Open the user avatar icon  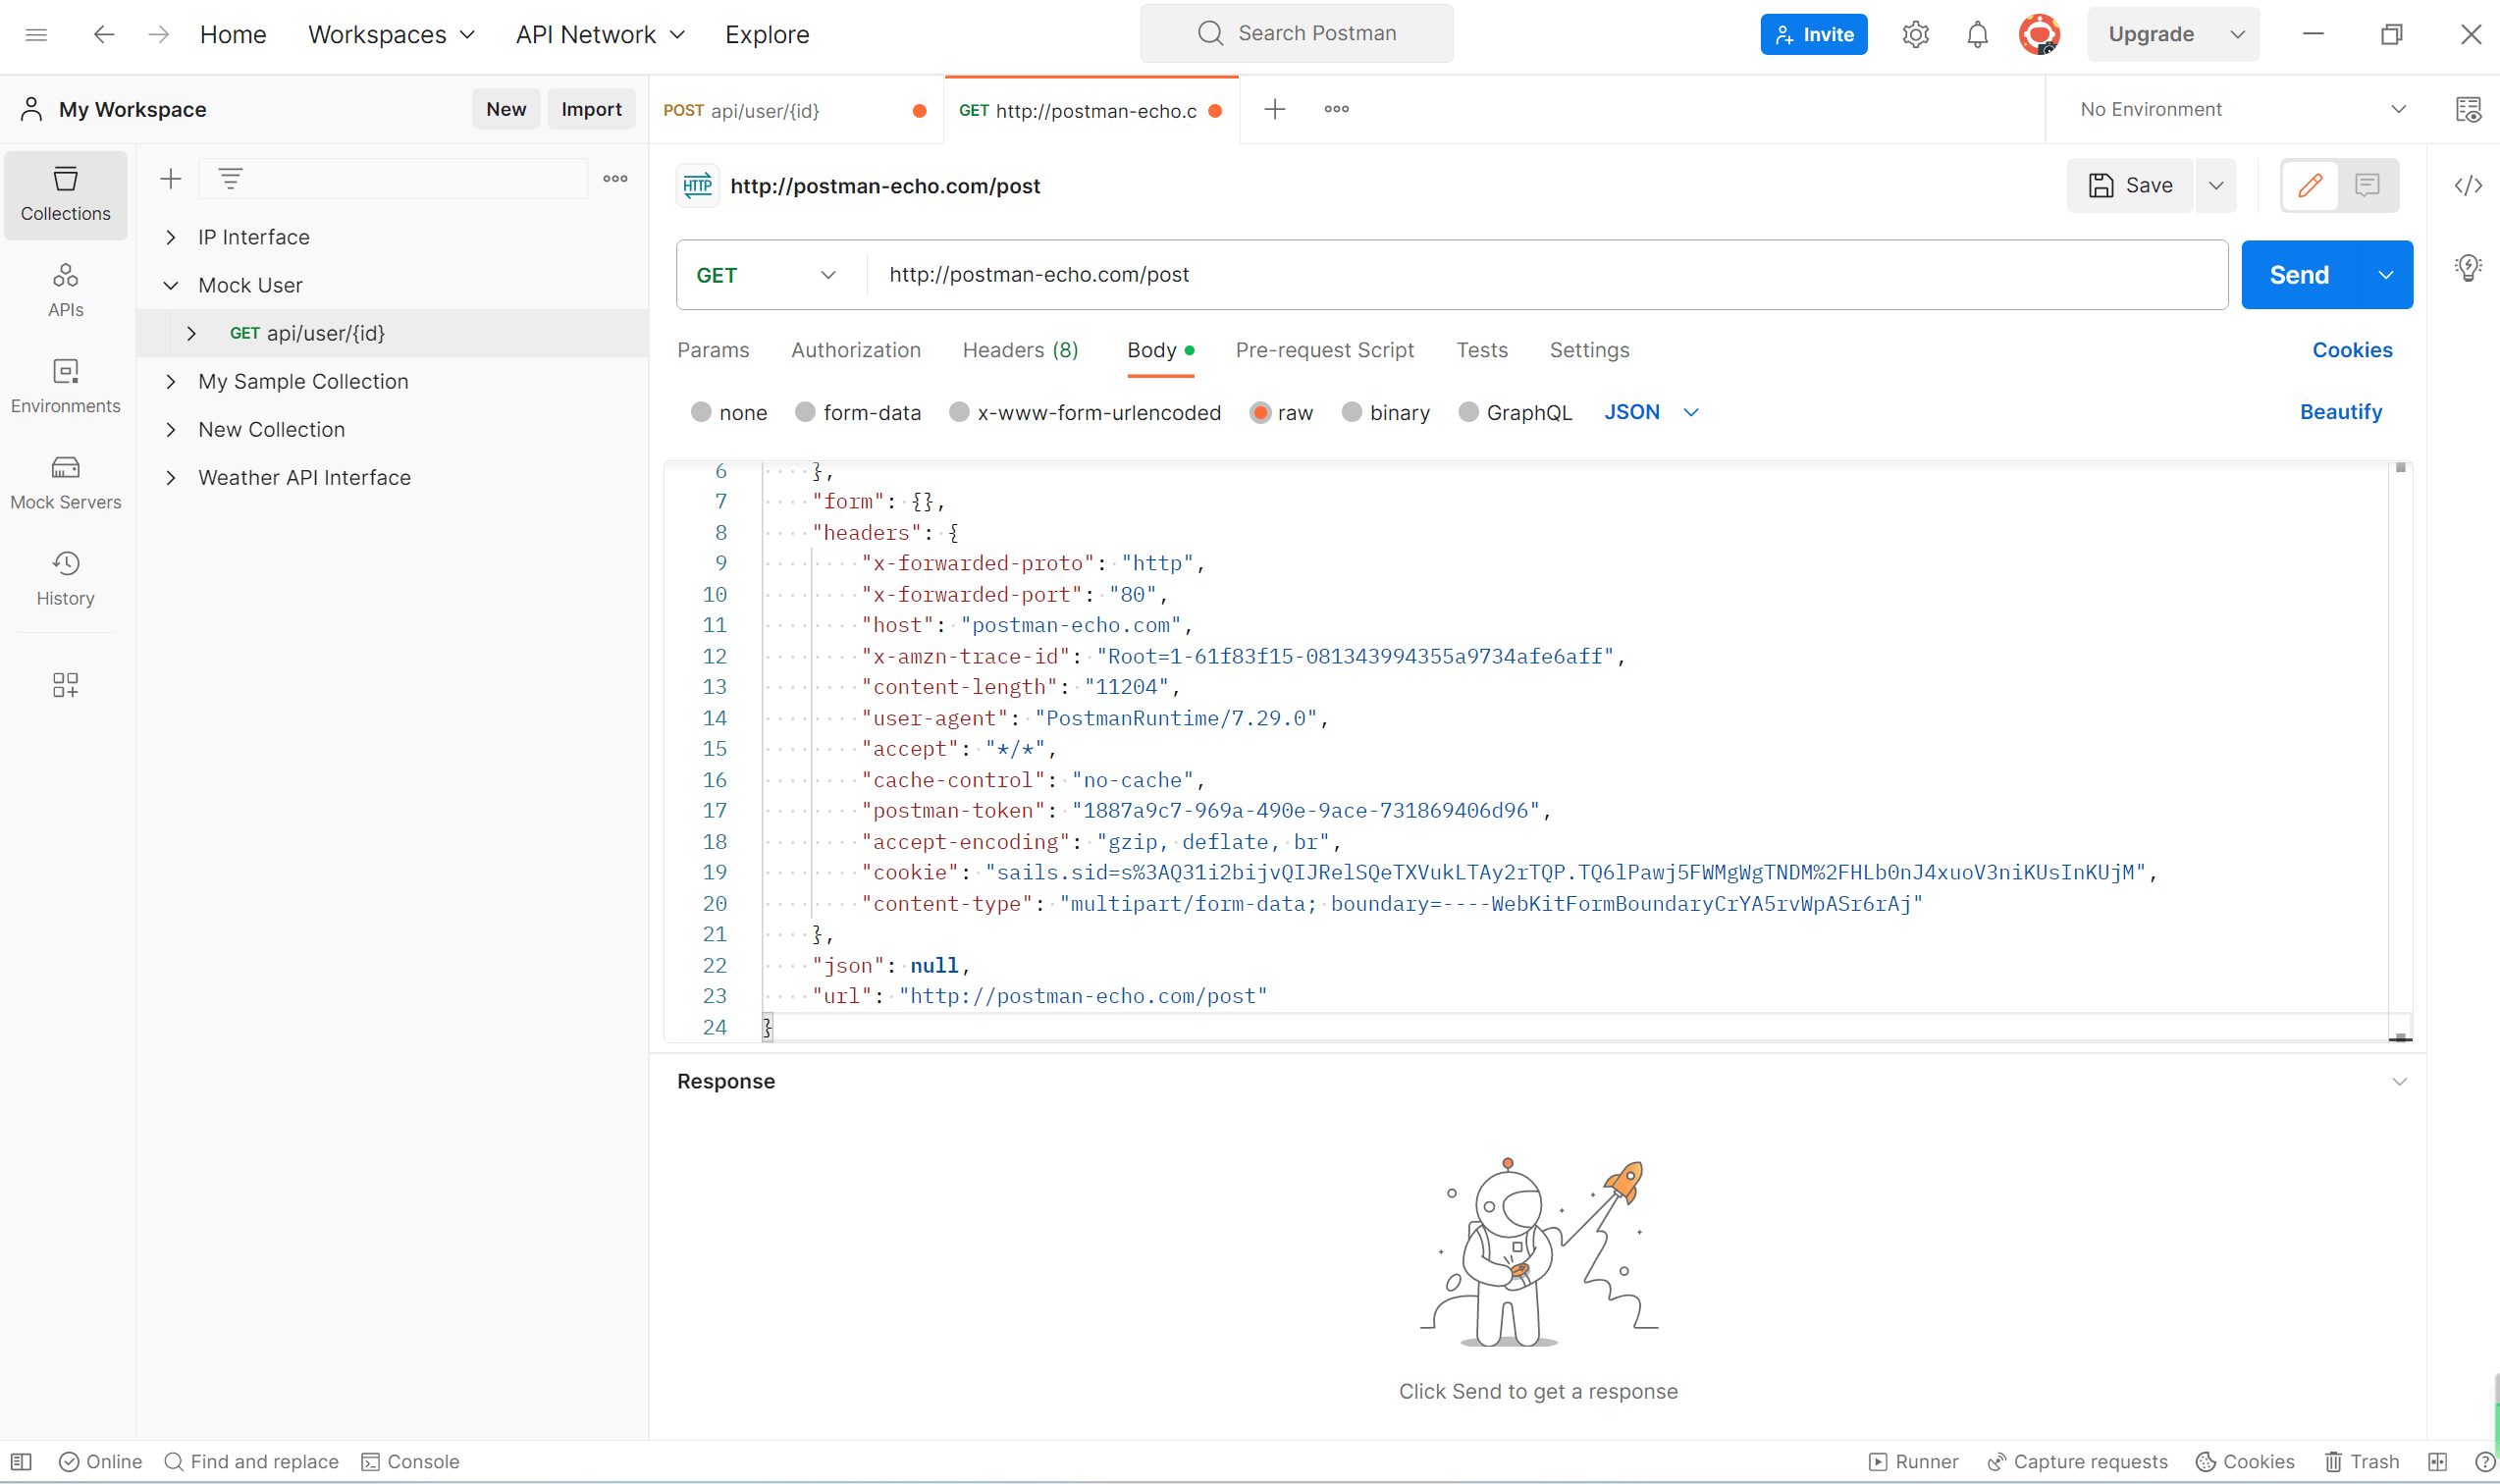point(2039,34)
